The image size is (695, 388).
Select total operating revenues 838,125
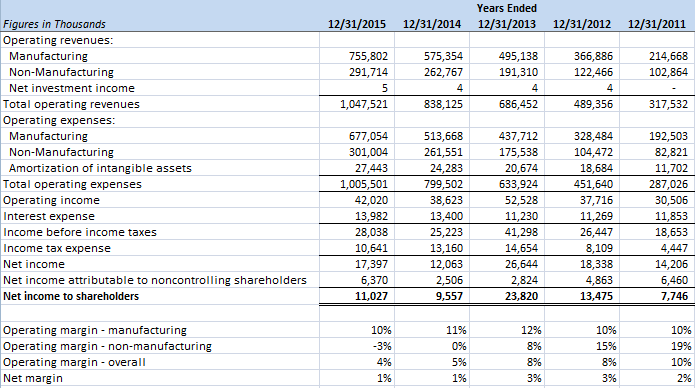[x=443, y=104]
